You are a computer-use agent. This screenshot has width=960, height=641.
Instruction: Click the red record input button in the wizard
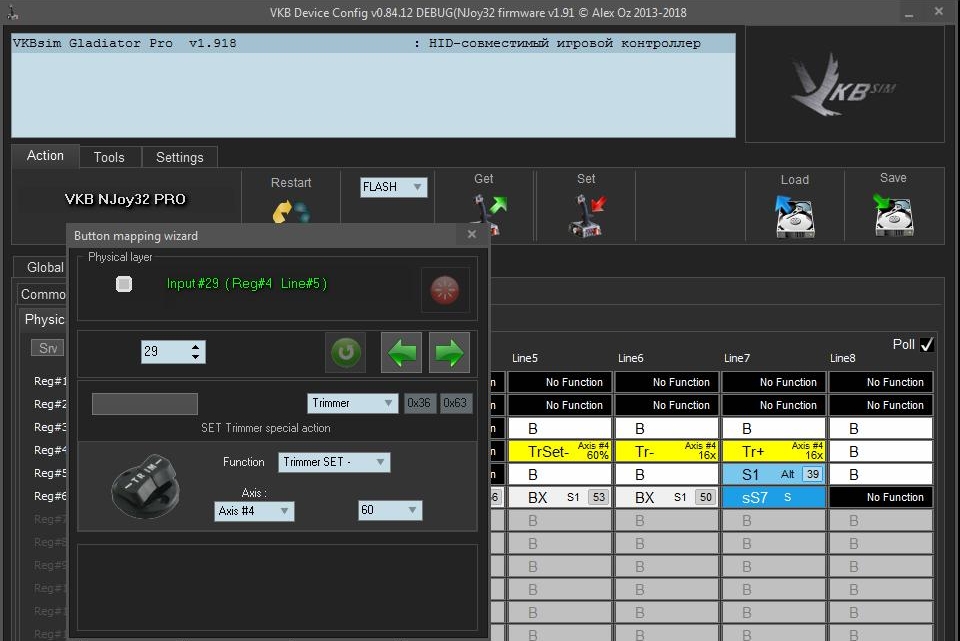click(445, 290)
